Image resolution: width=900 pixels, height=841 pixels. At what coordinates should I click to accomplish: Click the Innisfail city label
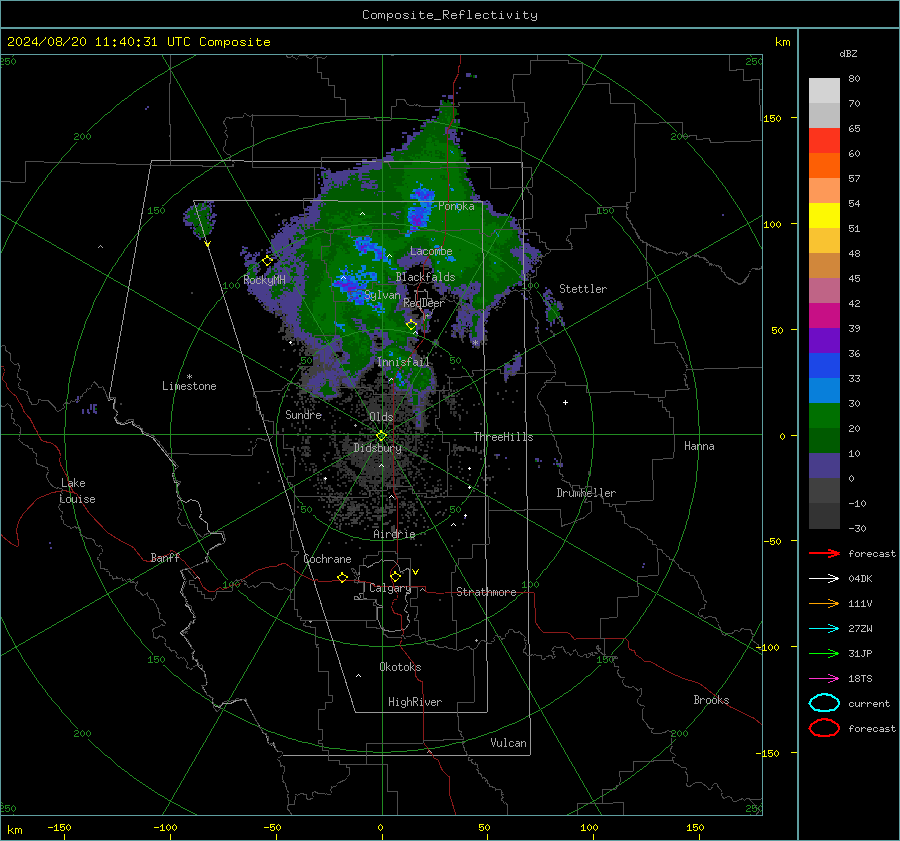pyautogui.click(x=403, y=362)
